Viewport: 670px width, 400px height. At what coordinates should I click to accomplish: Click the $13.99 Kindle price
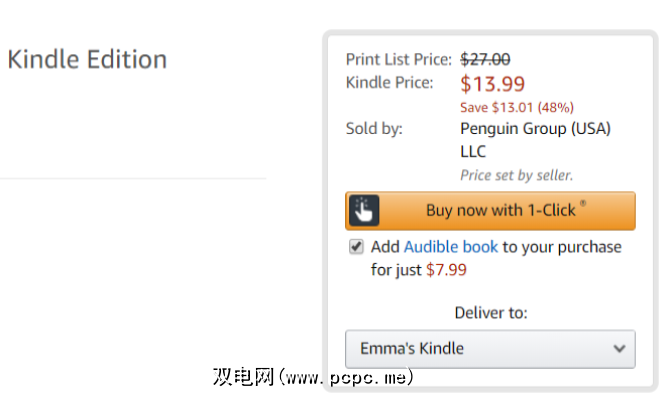(x=492, y=84)
